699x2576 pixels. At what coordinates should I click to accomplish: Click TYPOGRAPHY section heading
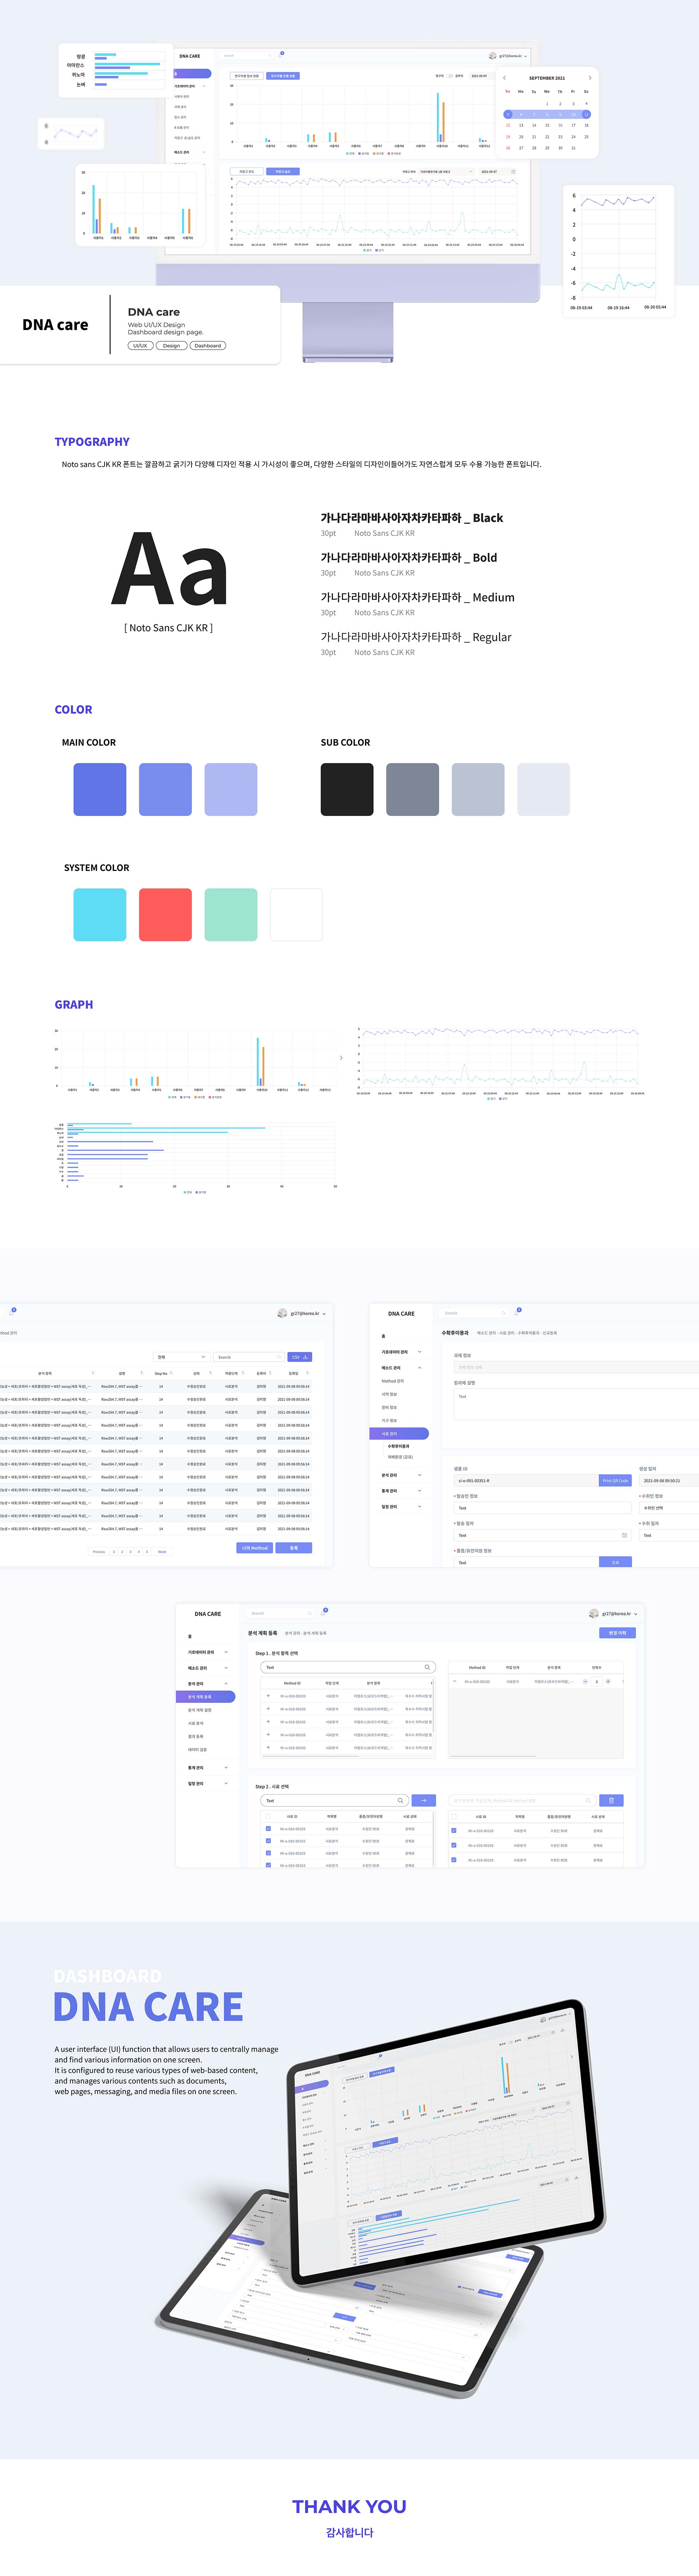click(92, 441)
